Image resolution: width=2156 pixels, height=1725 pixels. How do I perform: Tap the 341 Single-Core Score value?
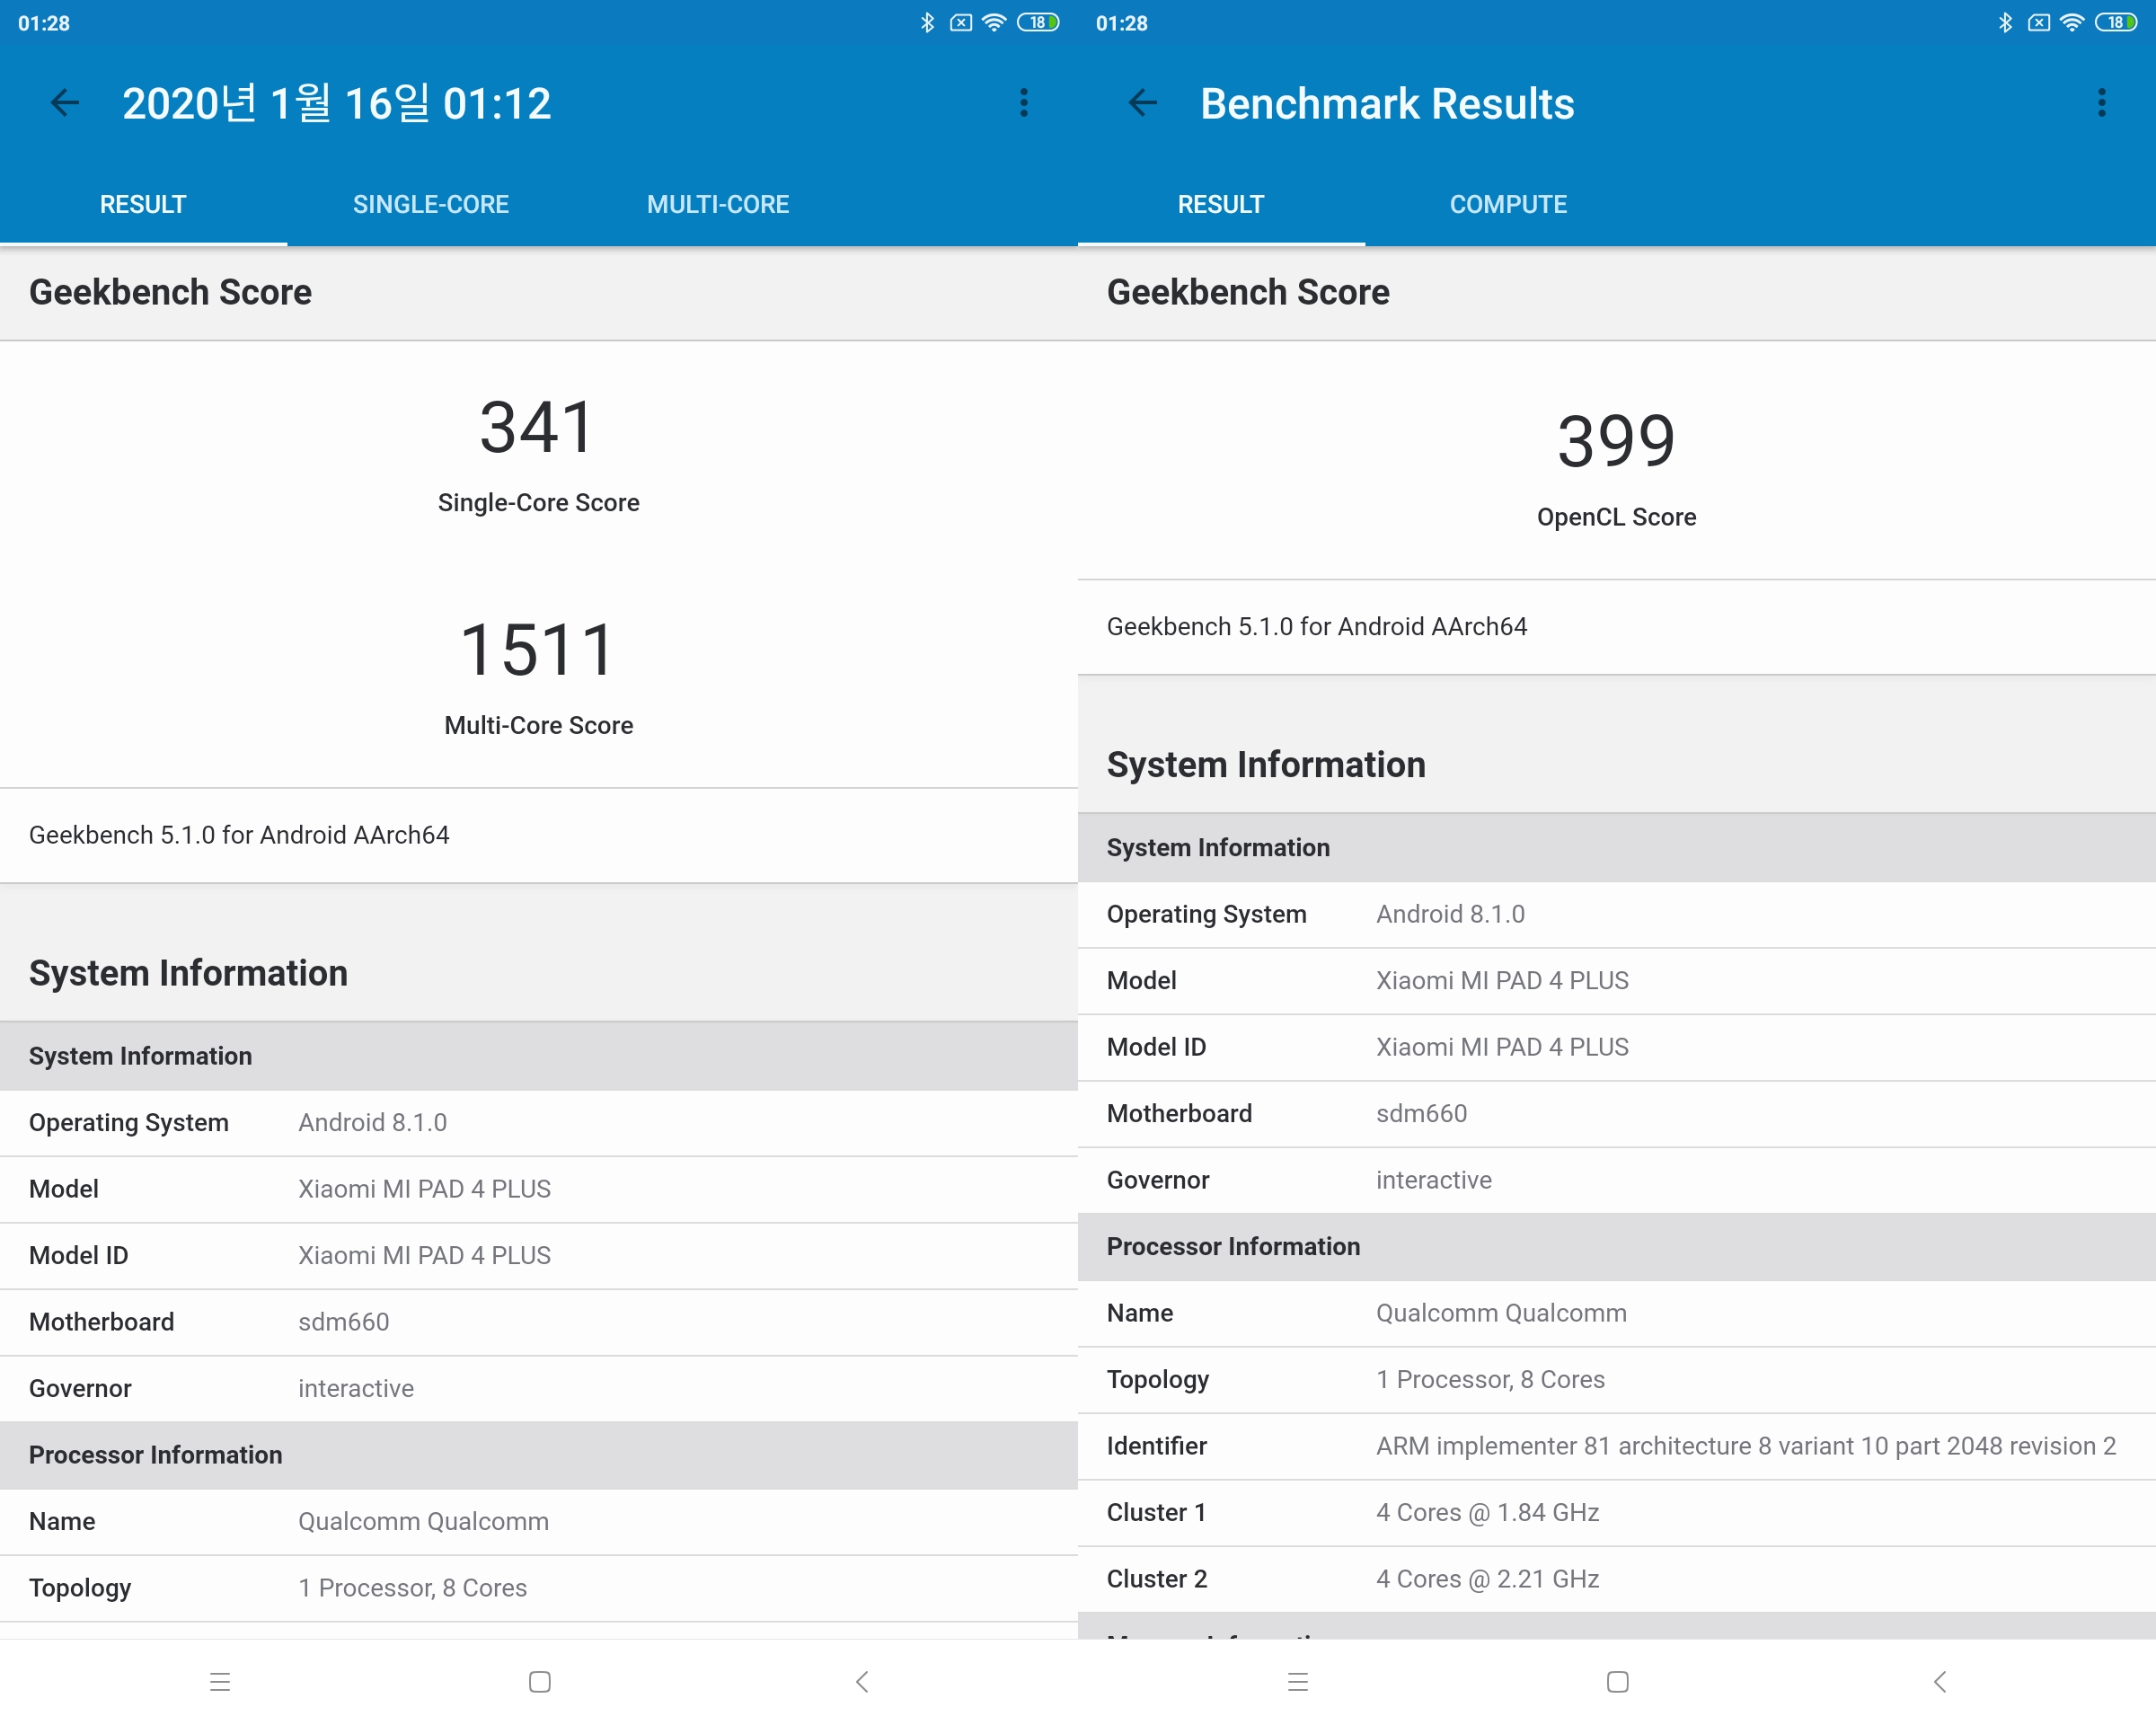(538, 428)
